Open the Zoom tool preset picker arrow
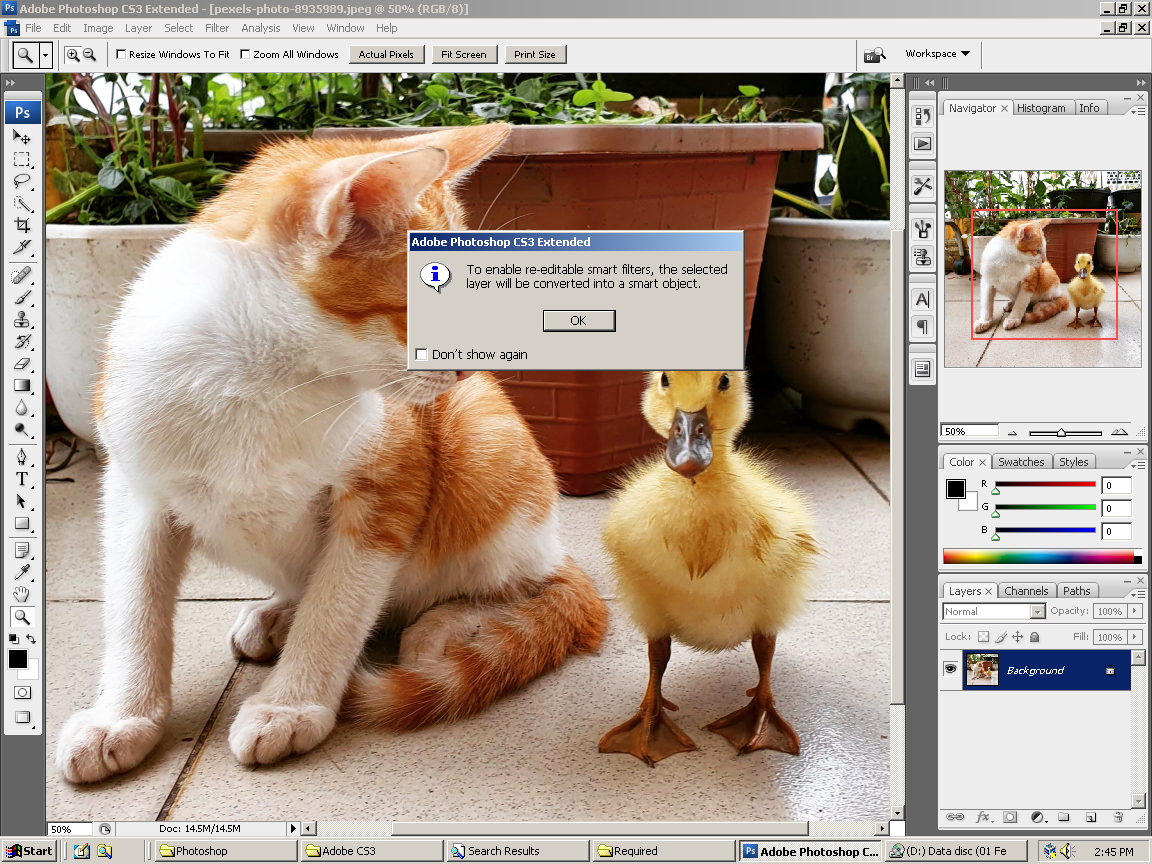Image resolution: width=1152 pixels, height=864 pixels. coord(46,55)
